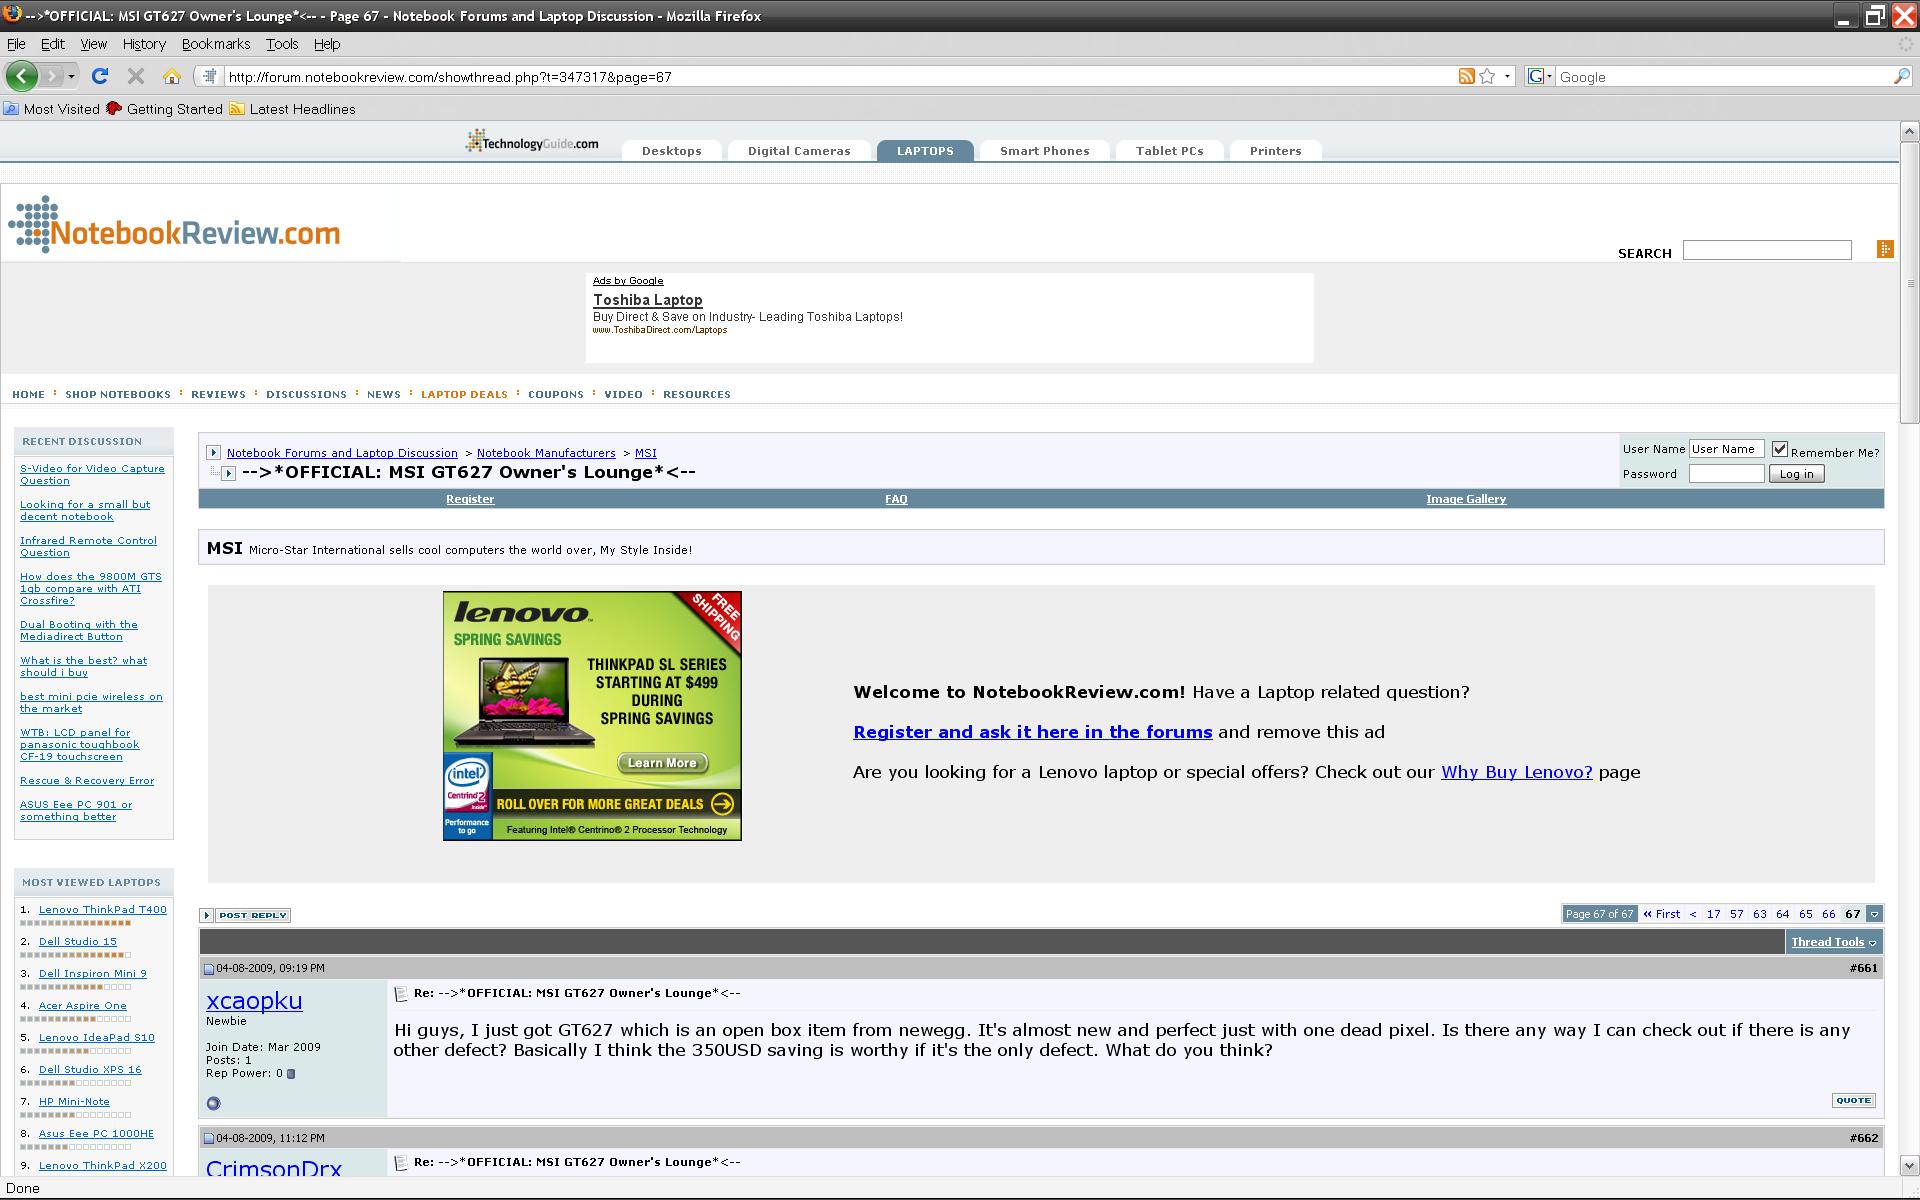Bookmark this page with star icon
This screenshot has width=1920, height=1200.
point(1487,76)
